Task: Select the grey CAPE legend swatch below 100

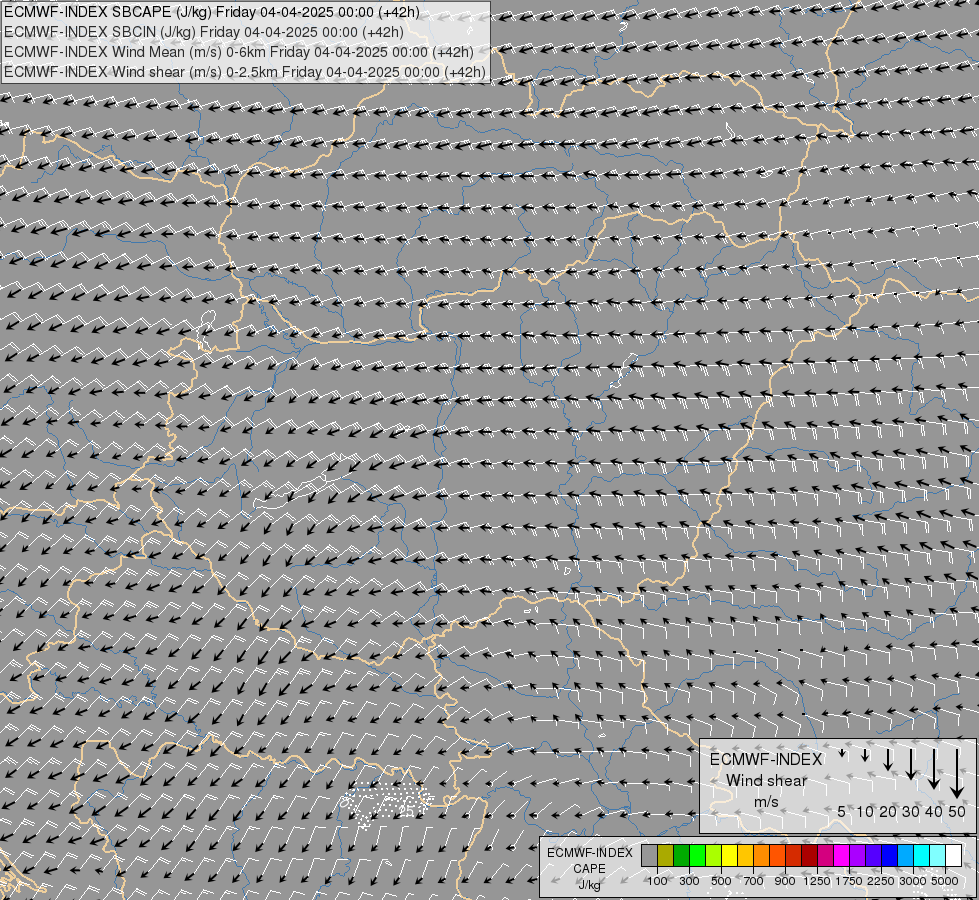Action: coord(649,856)
